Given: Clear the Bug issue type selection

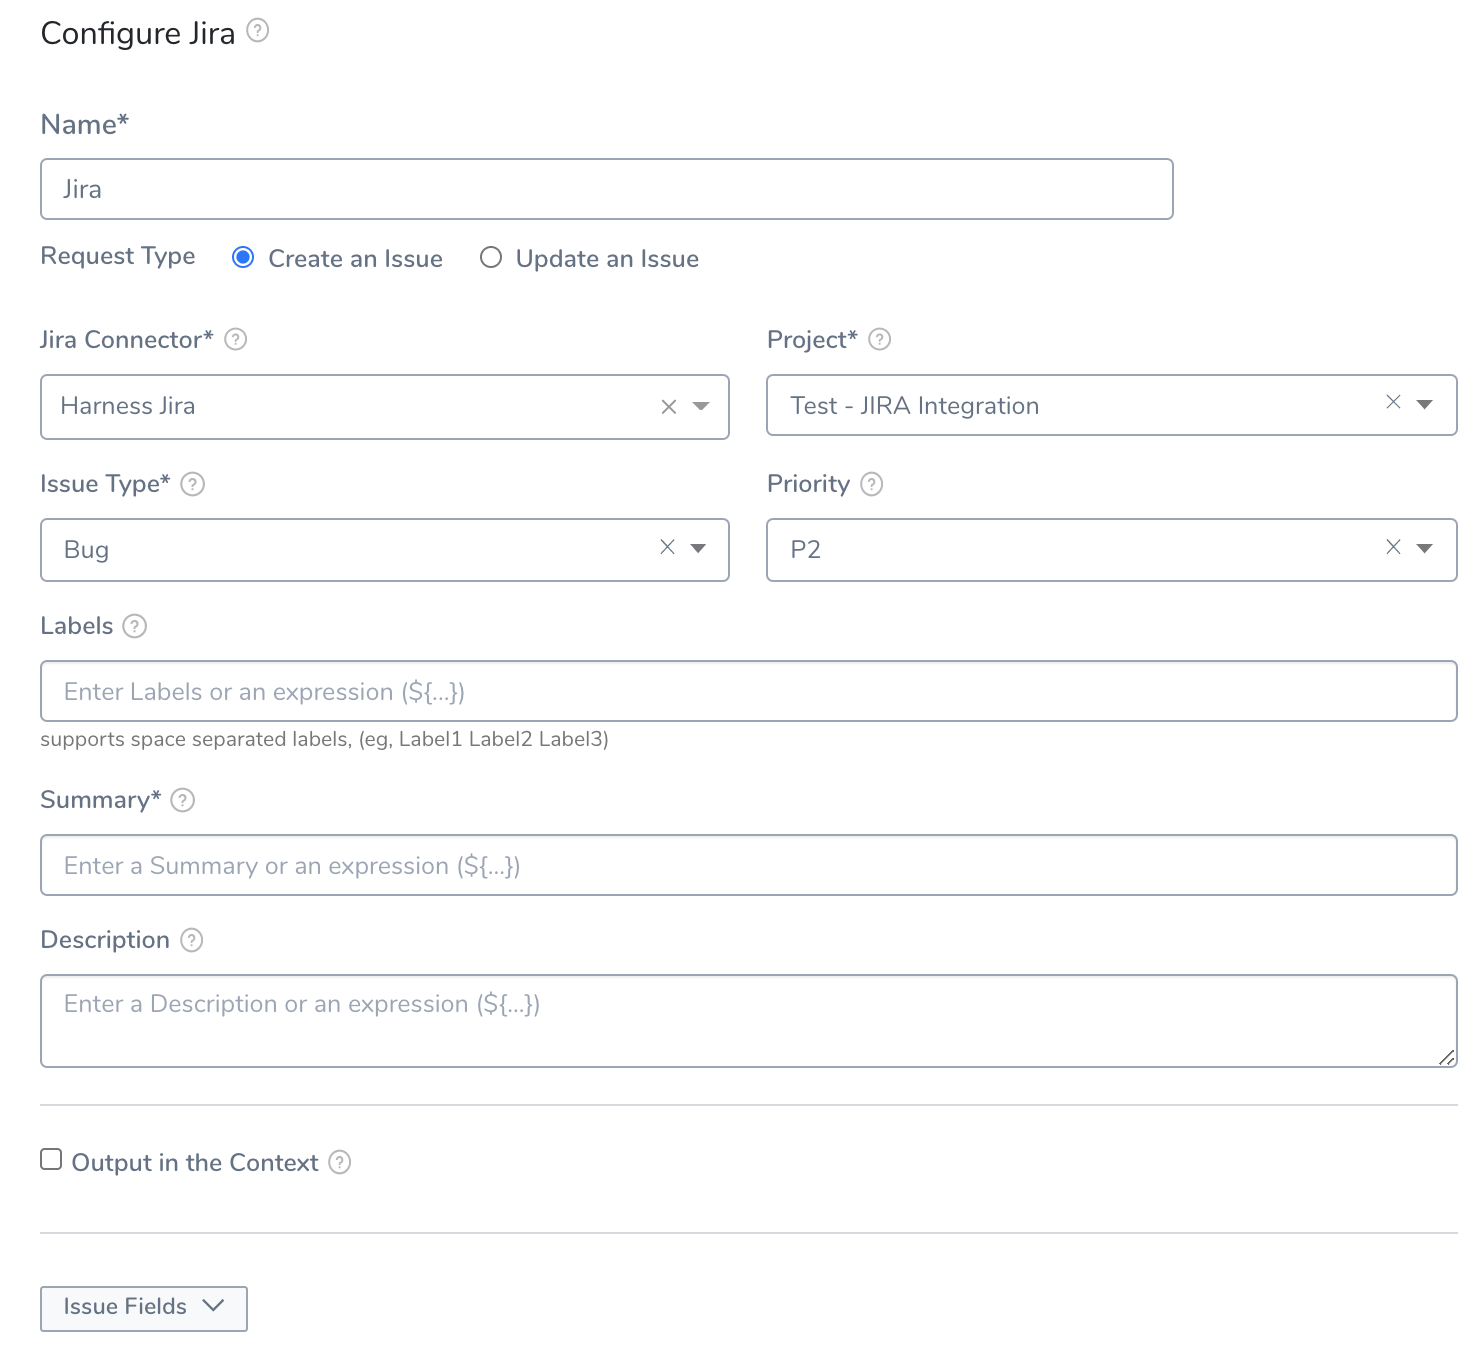Looking at the screenshot, I should pos(667,547).
